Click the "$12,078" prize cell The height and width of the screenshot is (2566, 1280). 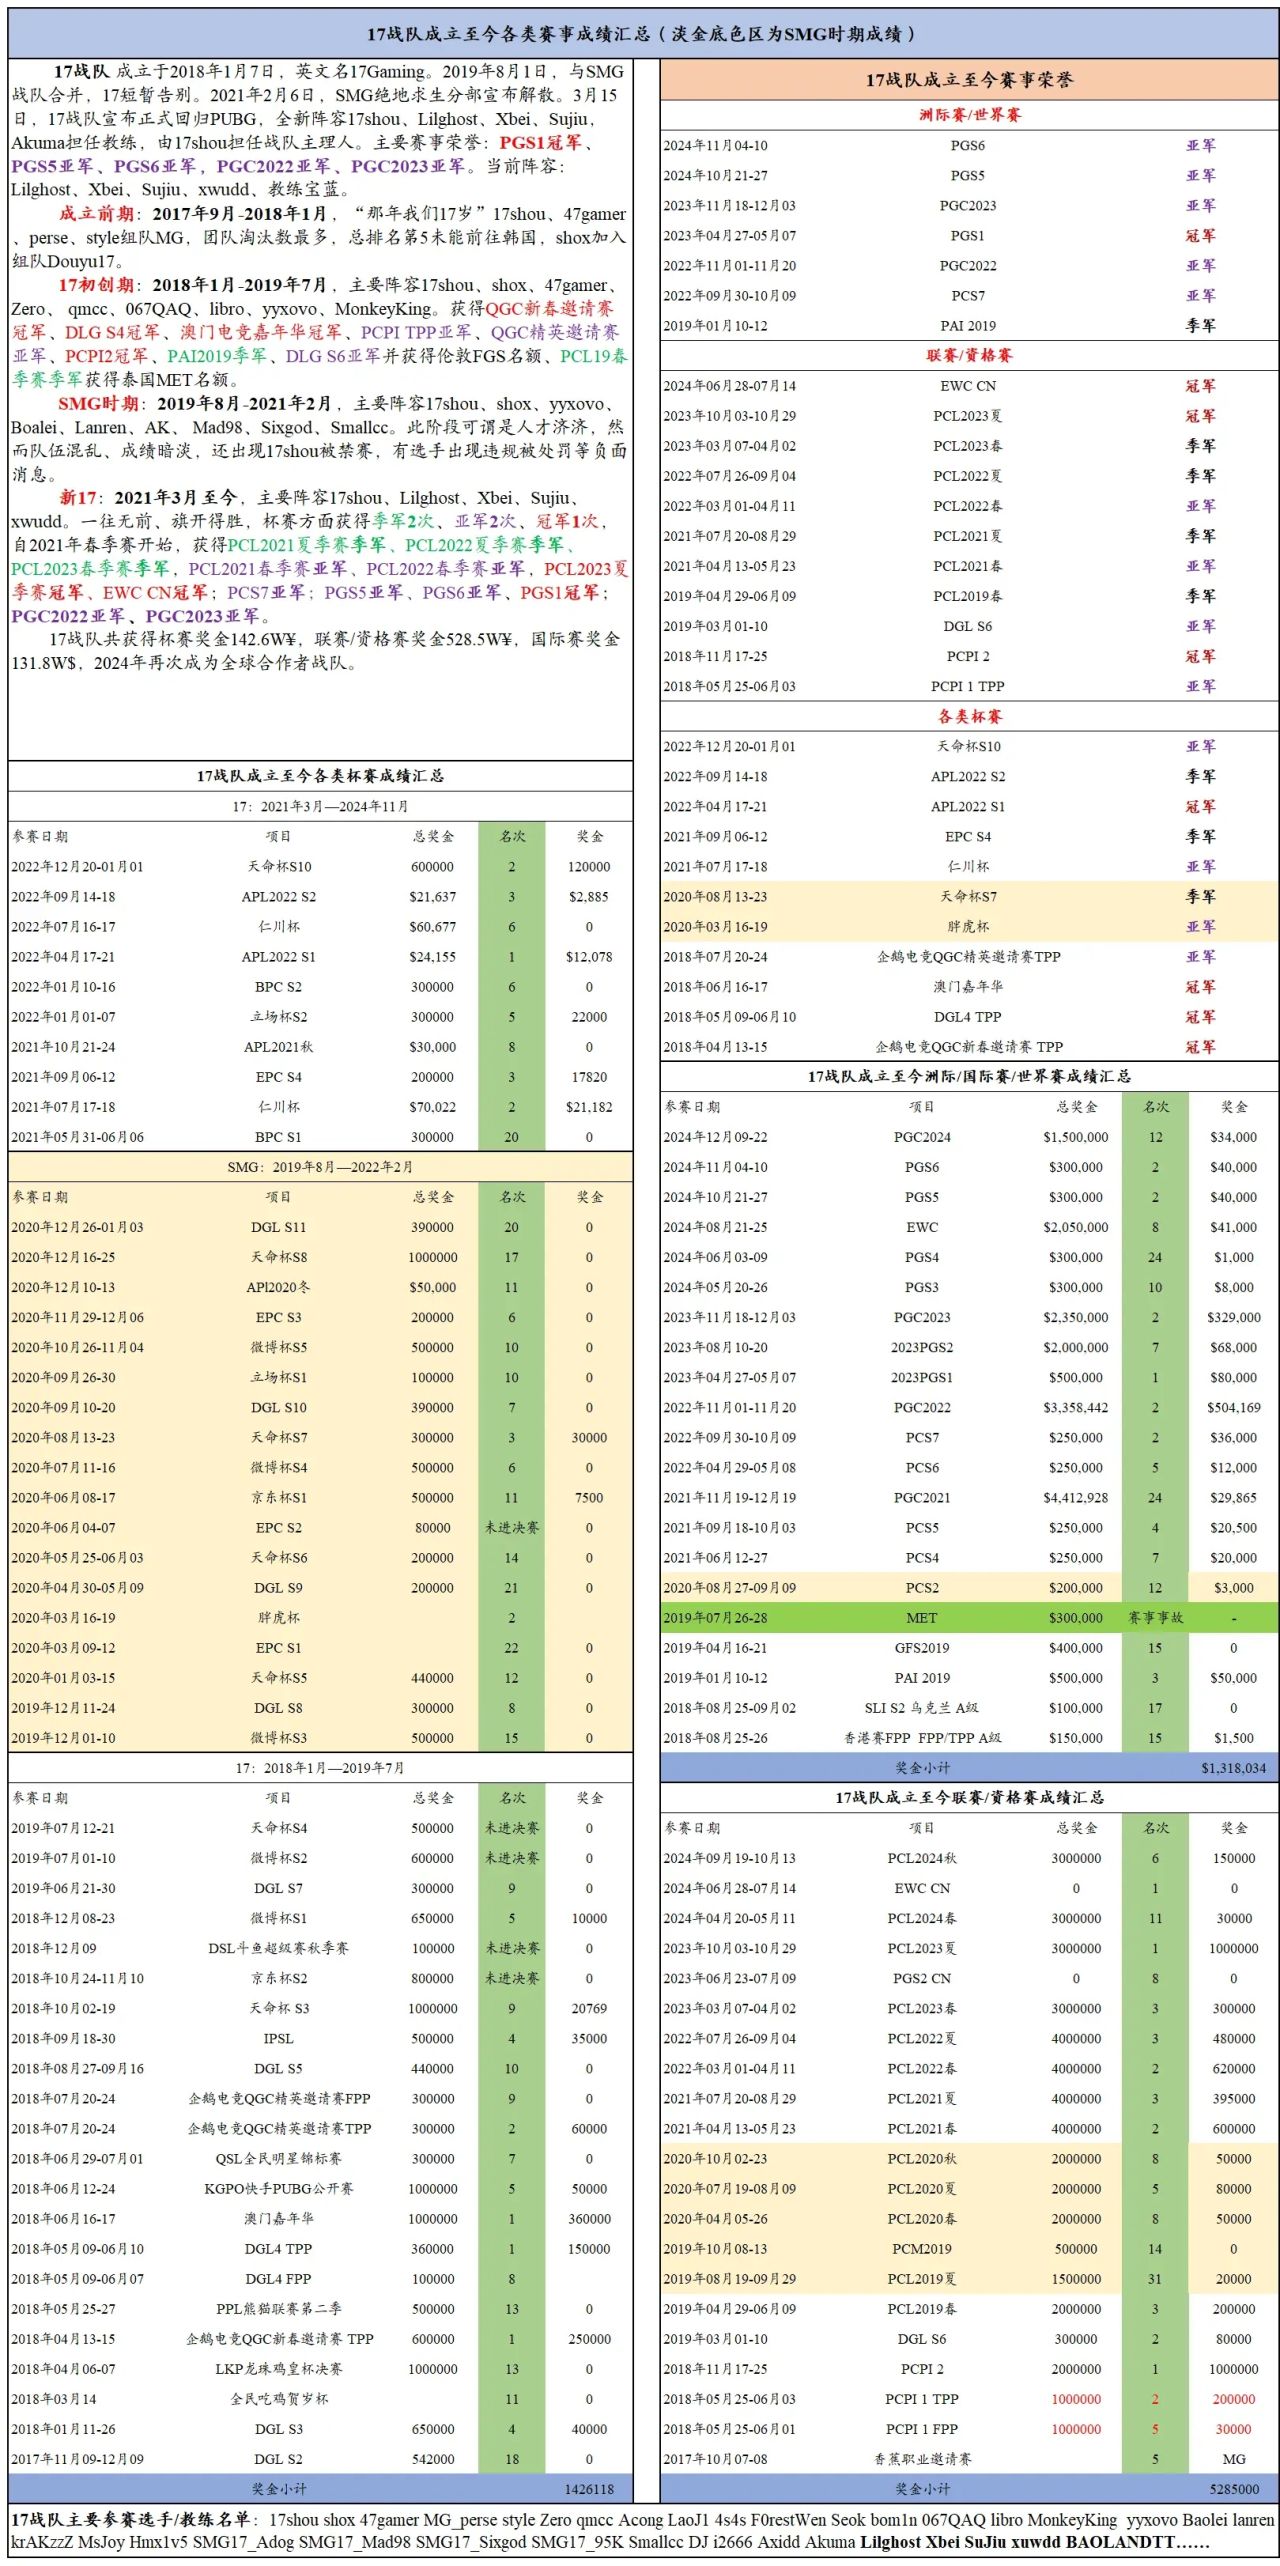[589, 956]
